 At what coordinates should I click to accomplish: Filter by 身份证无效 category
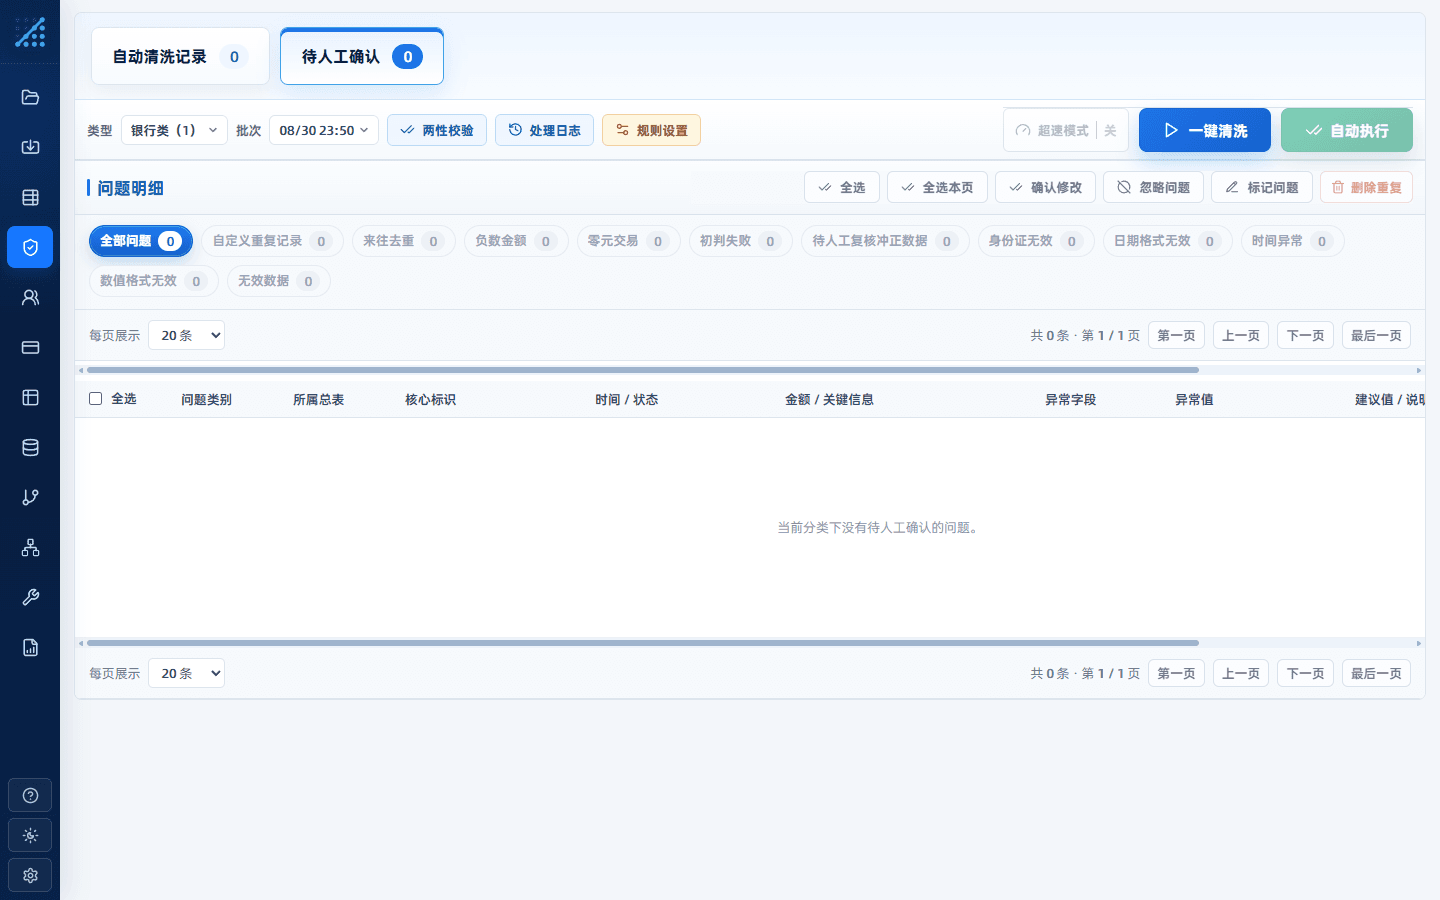tap(1035, 241)
